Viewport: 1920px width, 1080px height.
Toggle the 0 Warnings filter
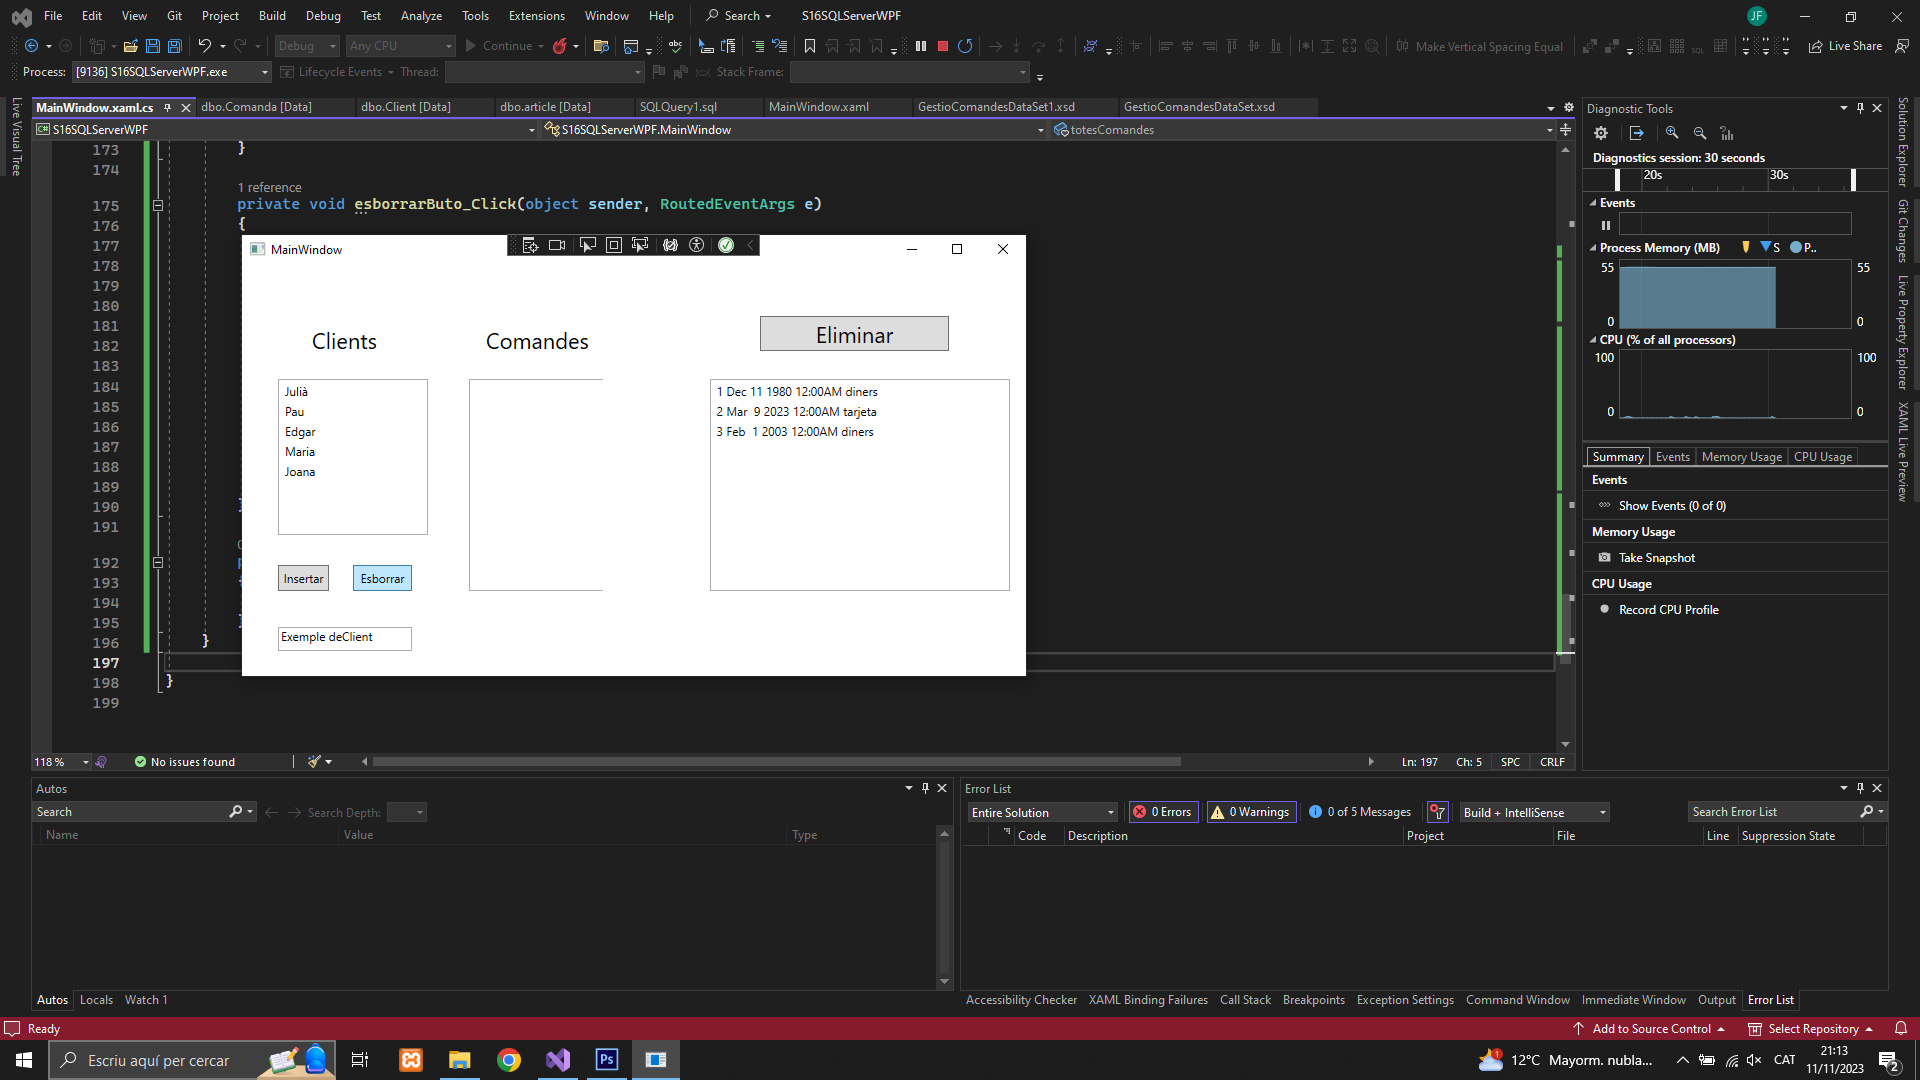[x=1251, y=812]
